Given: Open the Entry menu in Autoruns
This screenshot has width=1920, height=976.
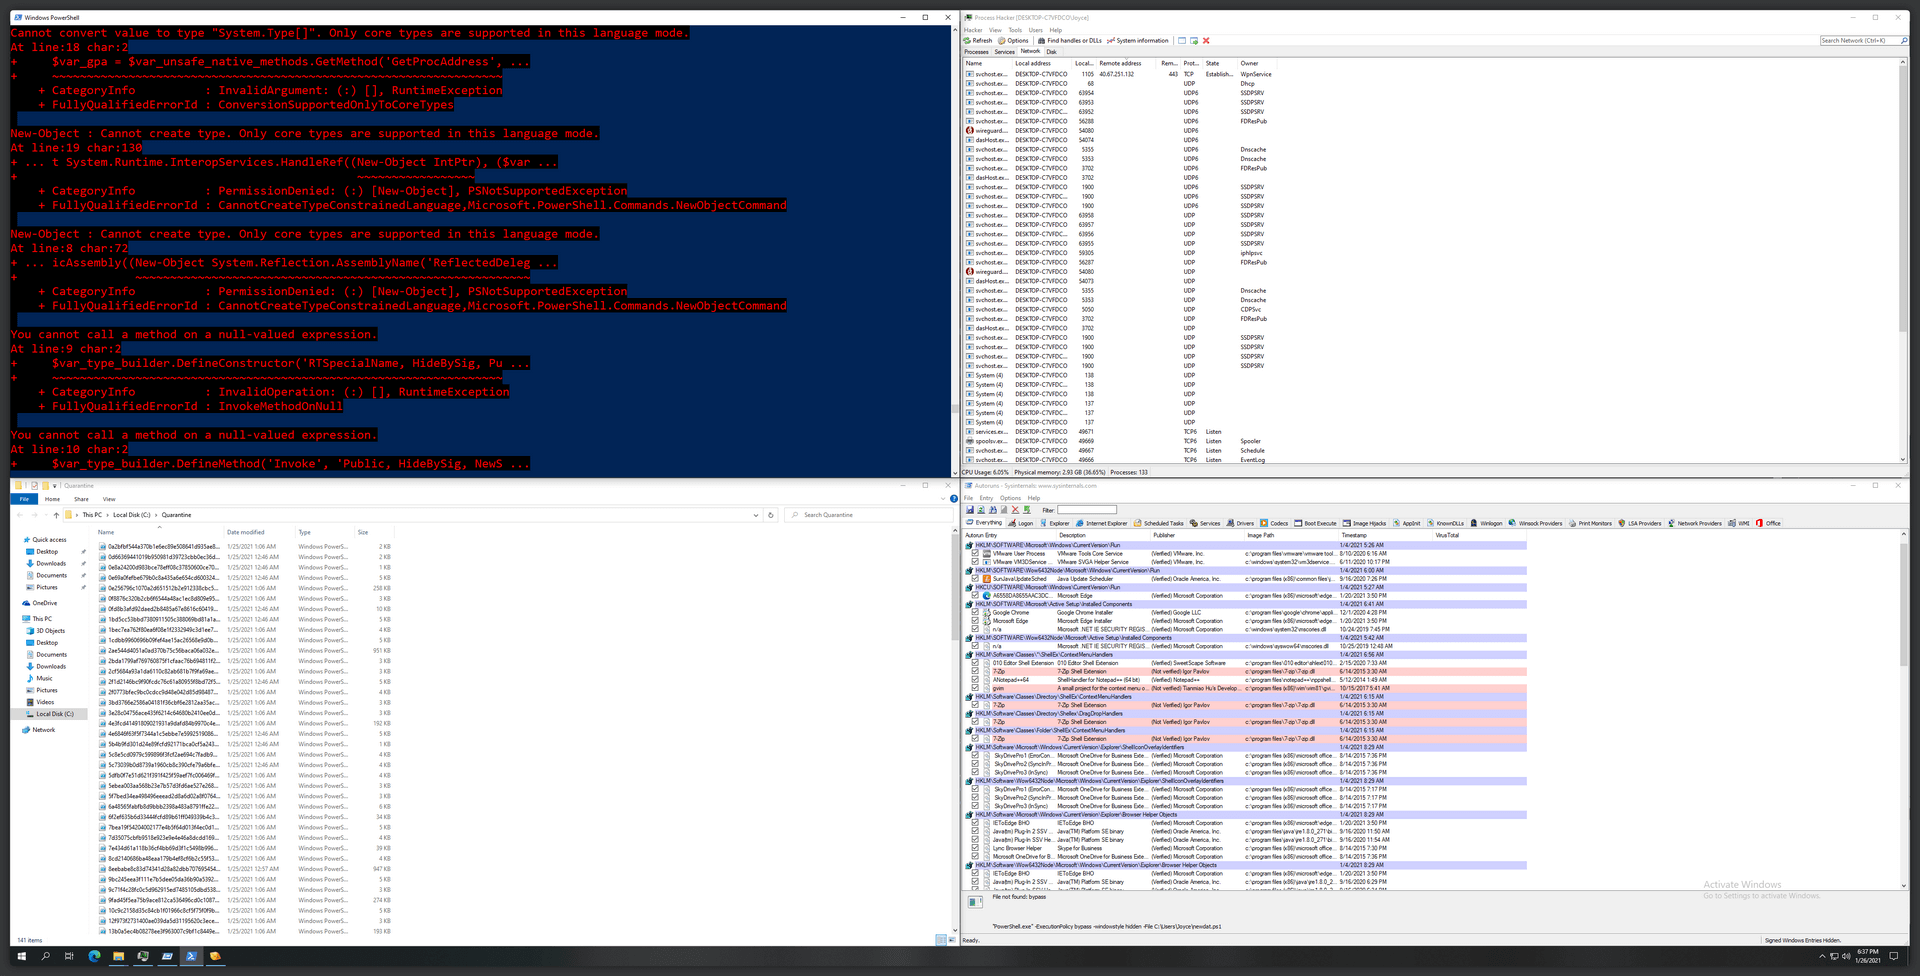Looking at the screenshot, I should 986,498.
